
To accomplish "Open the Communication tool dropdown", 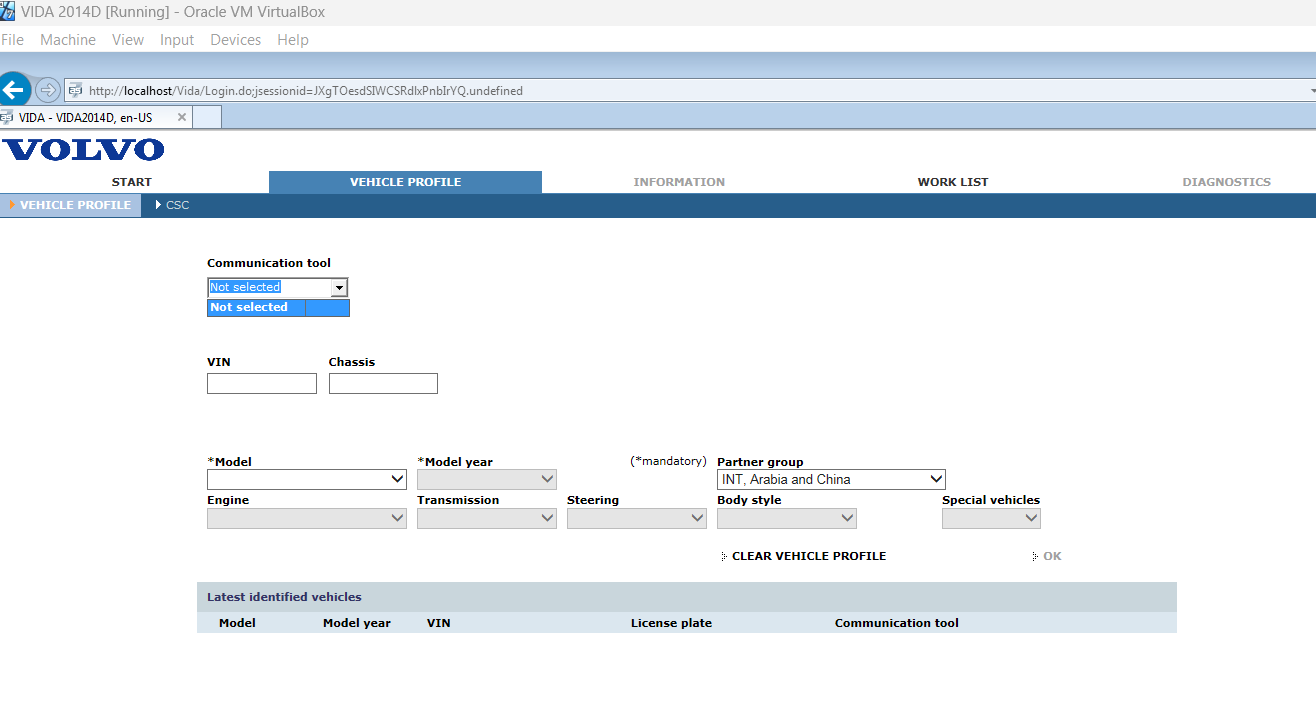I will (x=339, y=288).
